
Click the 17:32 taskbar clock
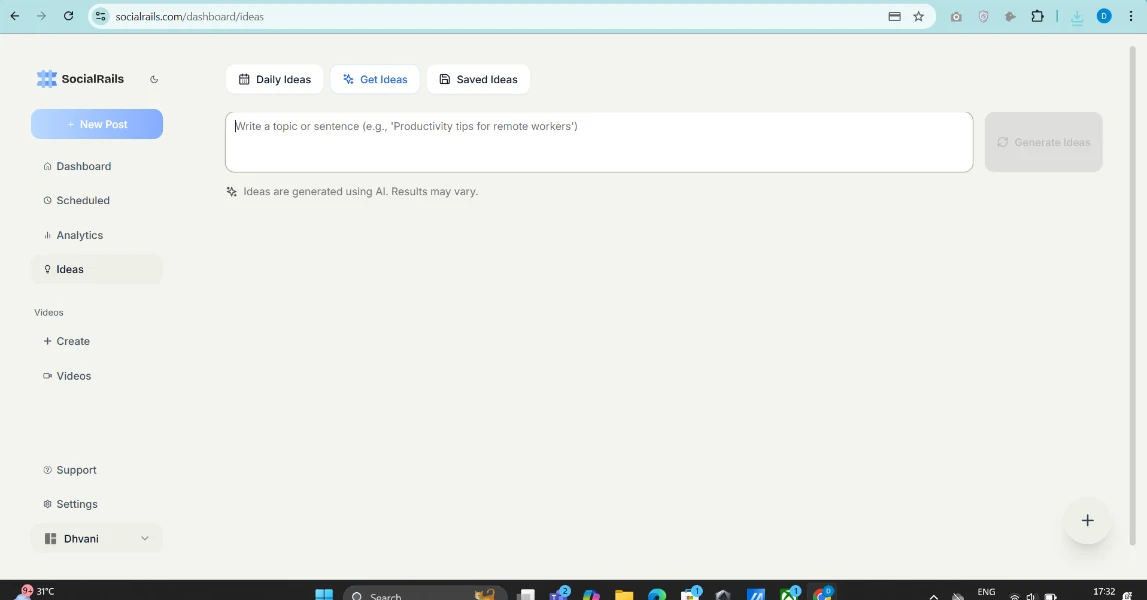pos(1104,592)
